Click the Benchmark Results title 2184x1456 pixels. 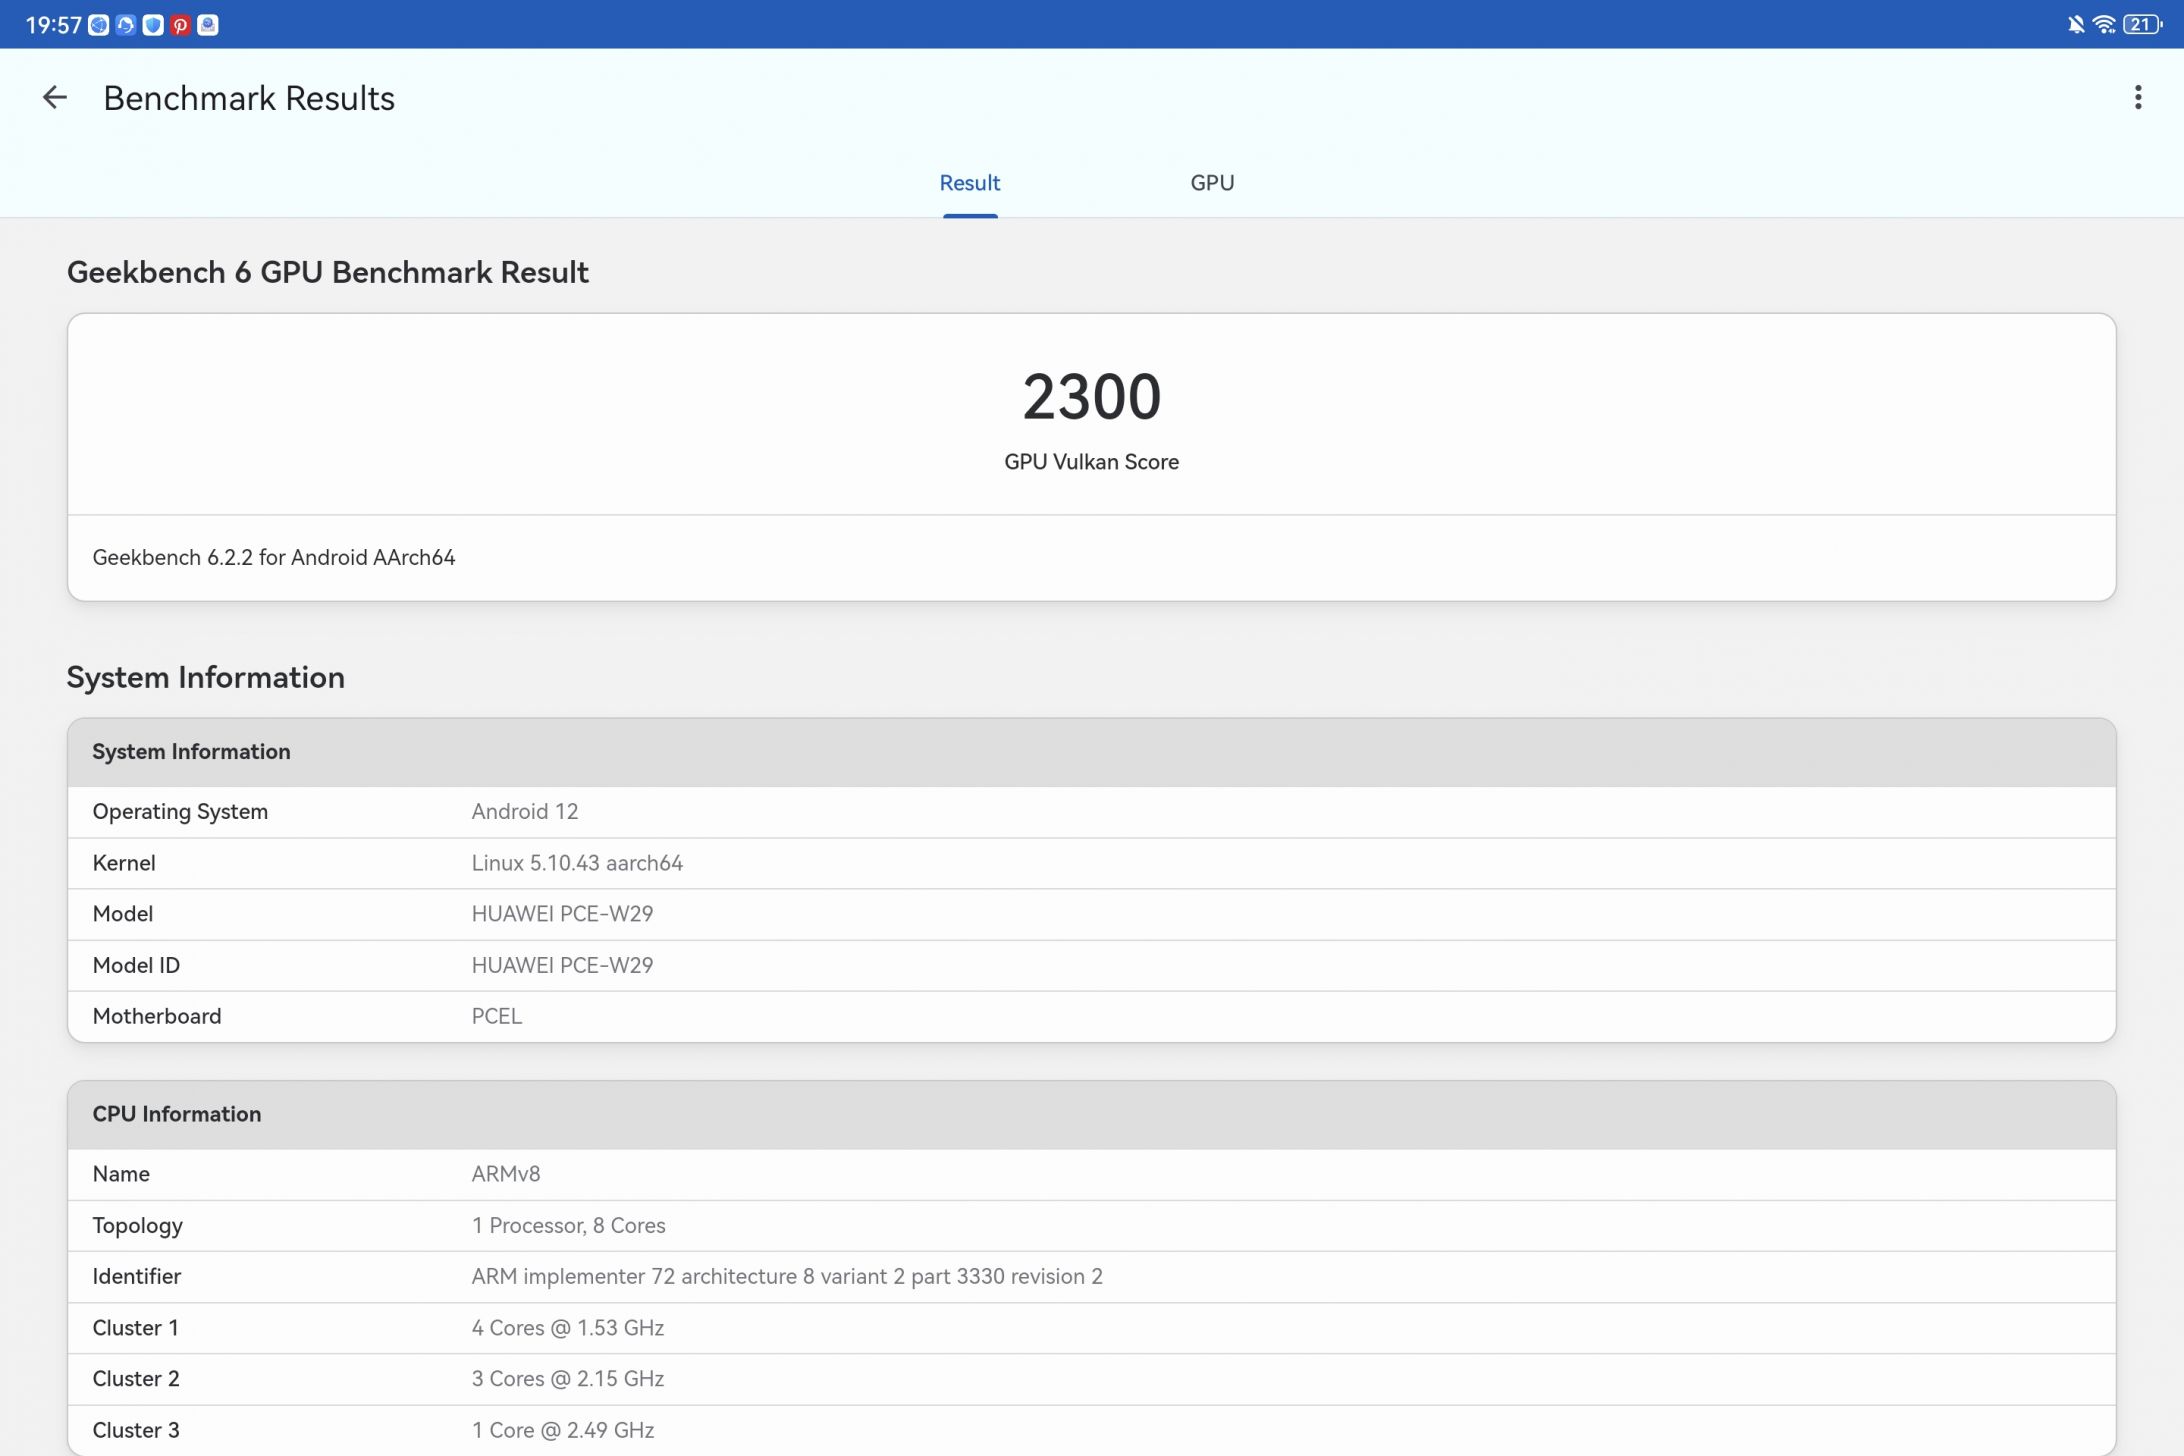point(249,98)
